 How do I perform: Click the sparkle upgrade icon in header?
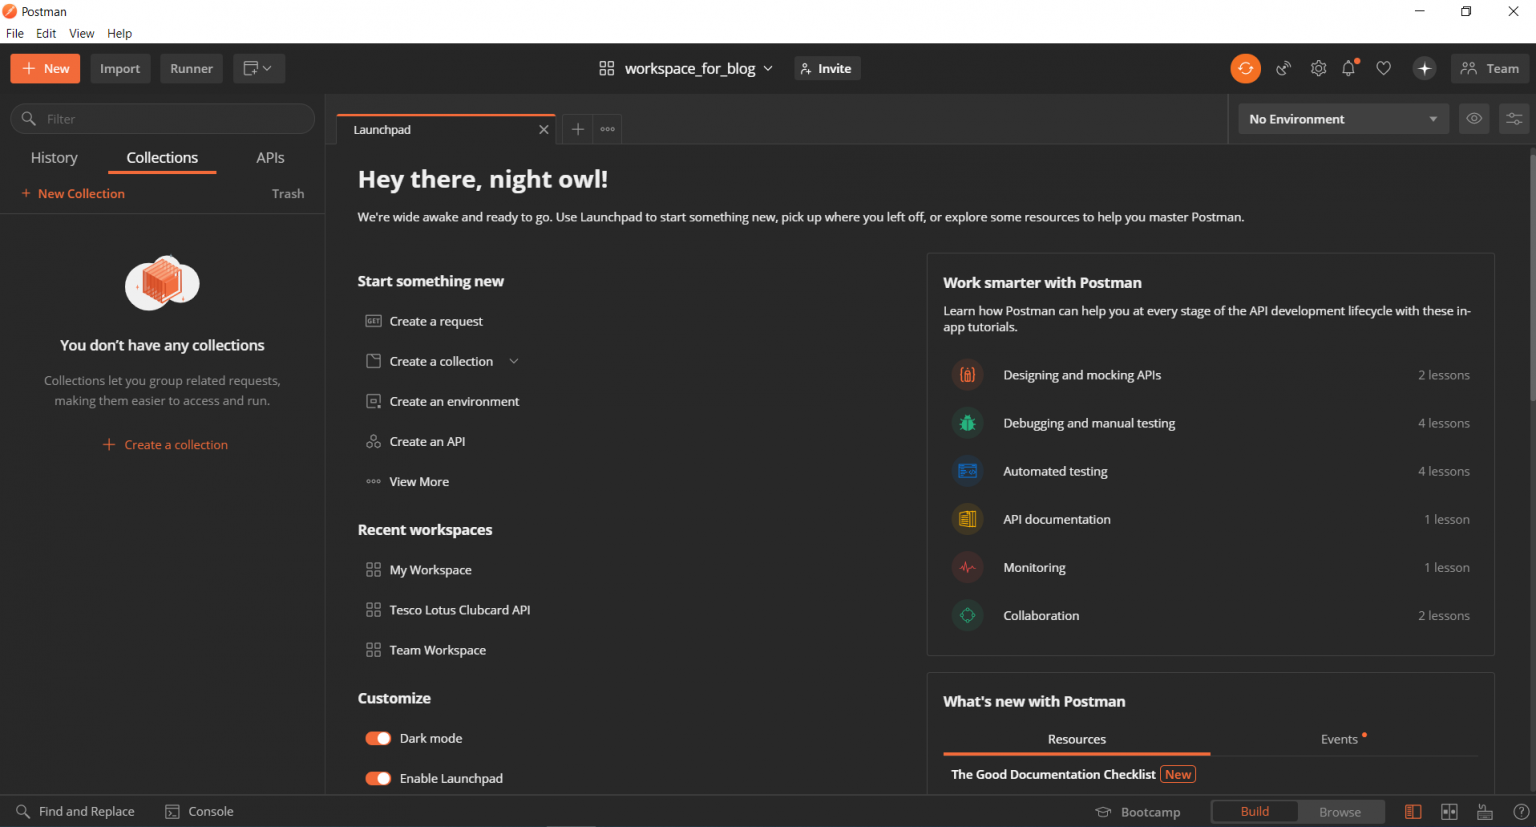pos(1424,68)
